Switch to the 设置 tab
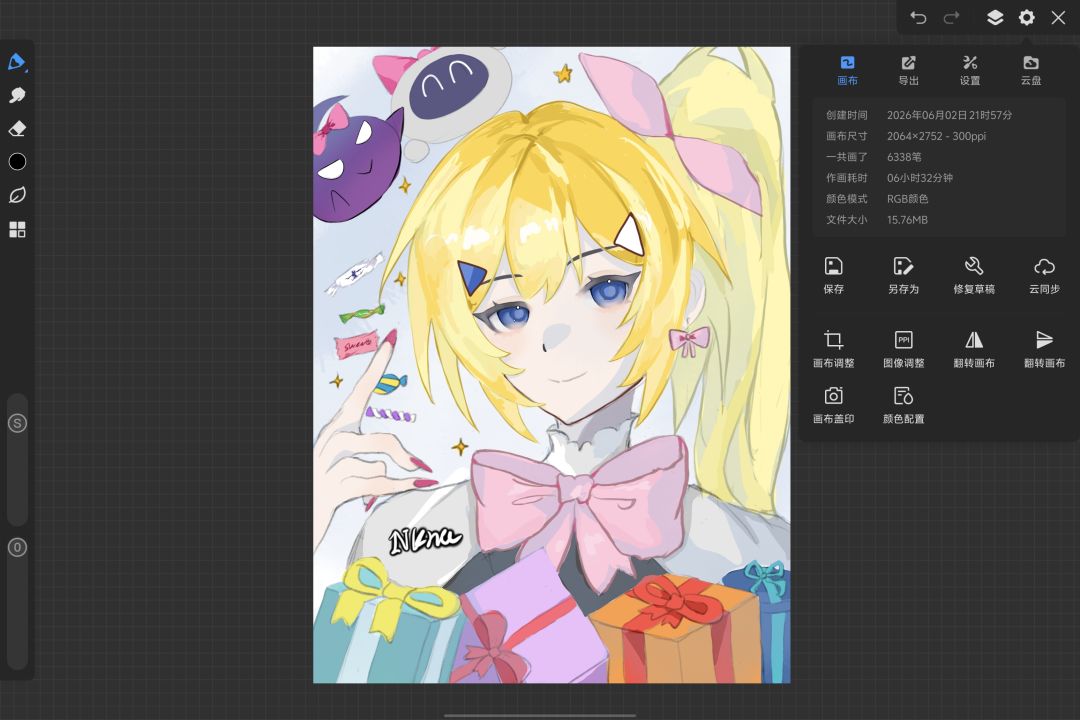1080x720 pixels. [x=970, y=71]
